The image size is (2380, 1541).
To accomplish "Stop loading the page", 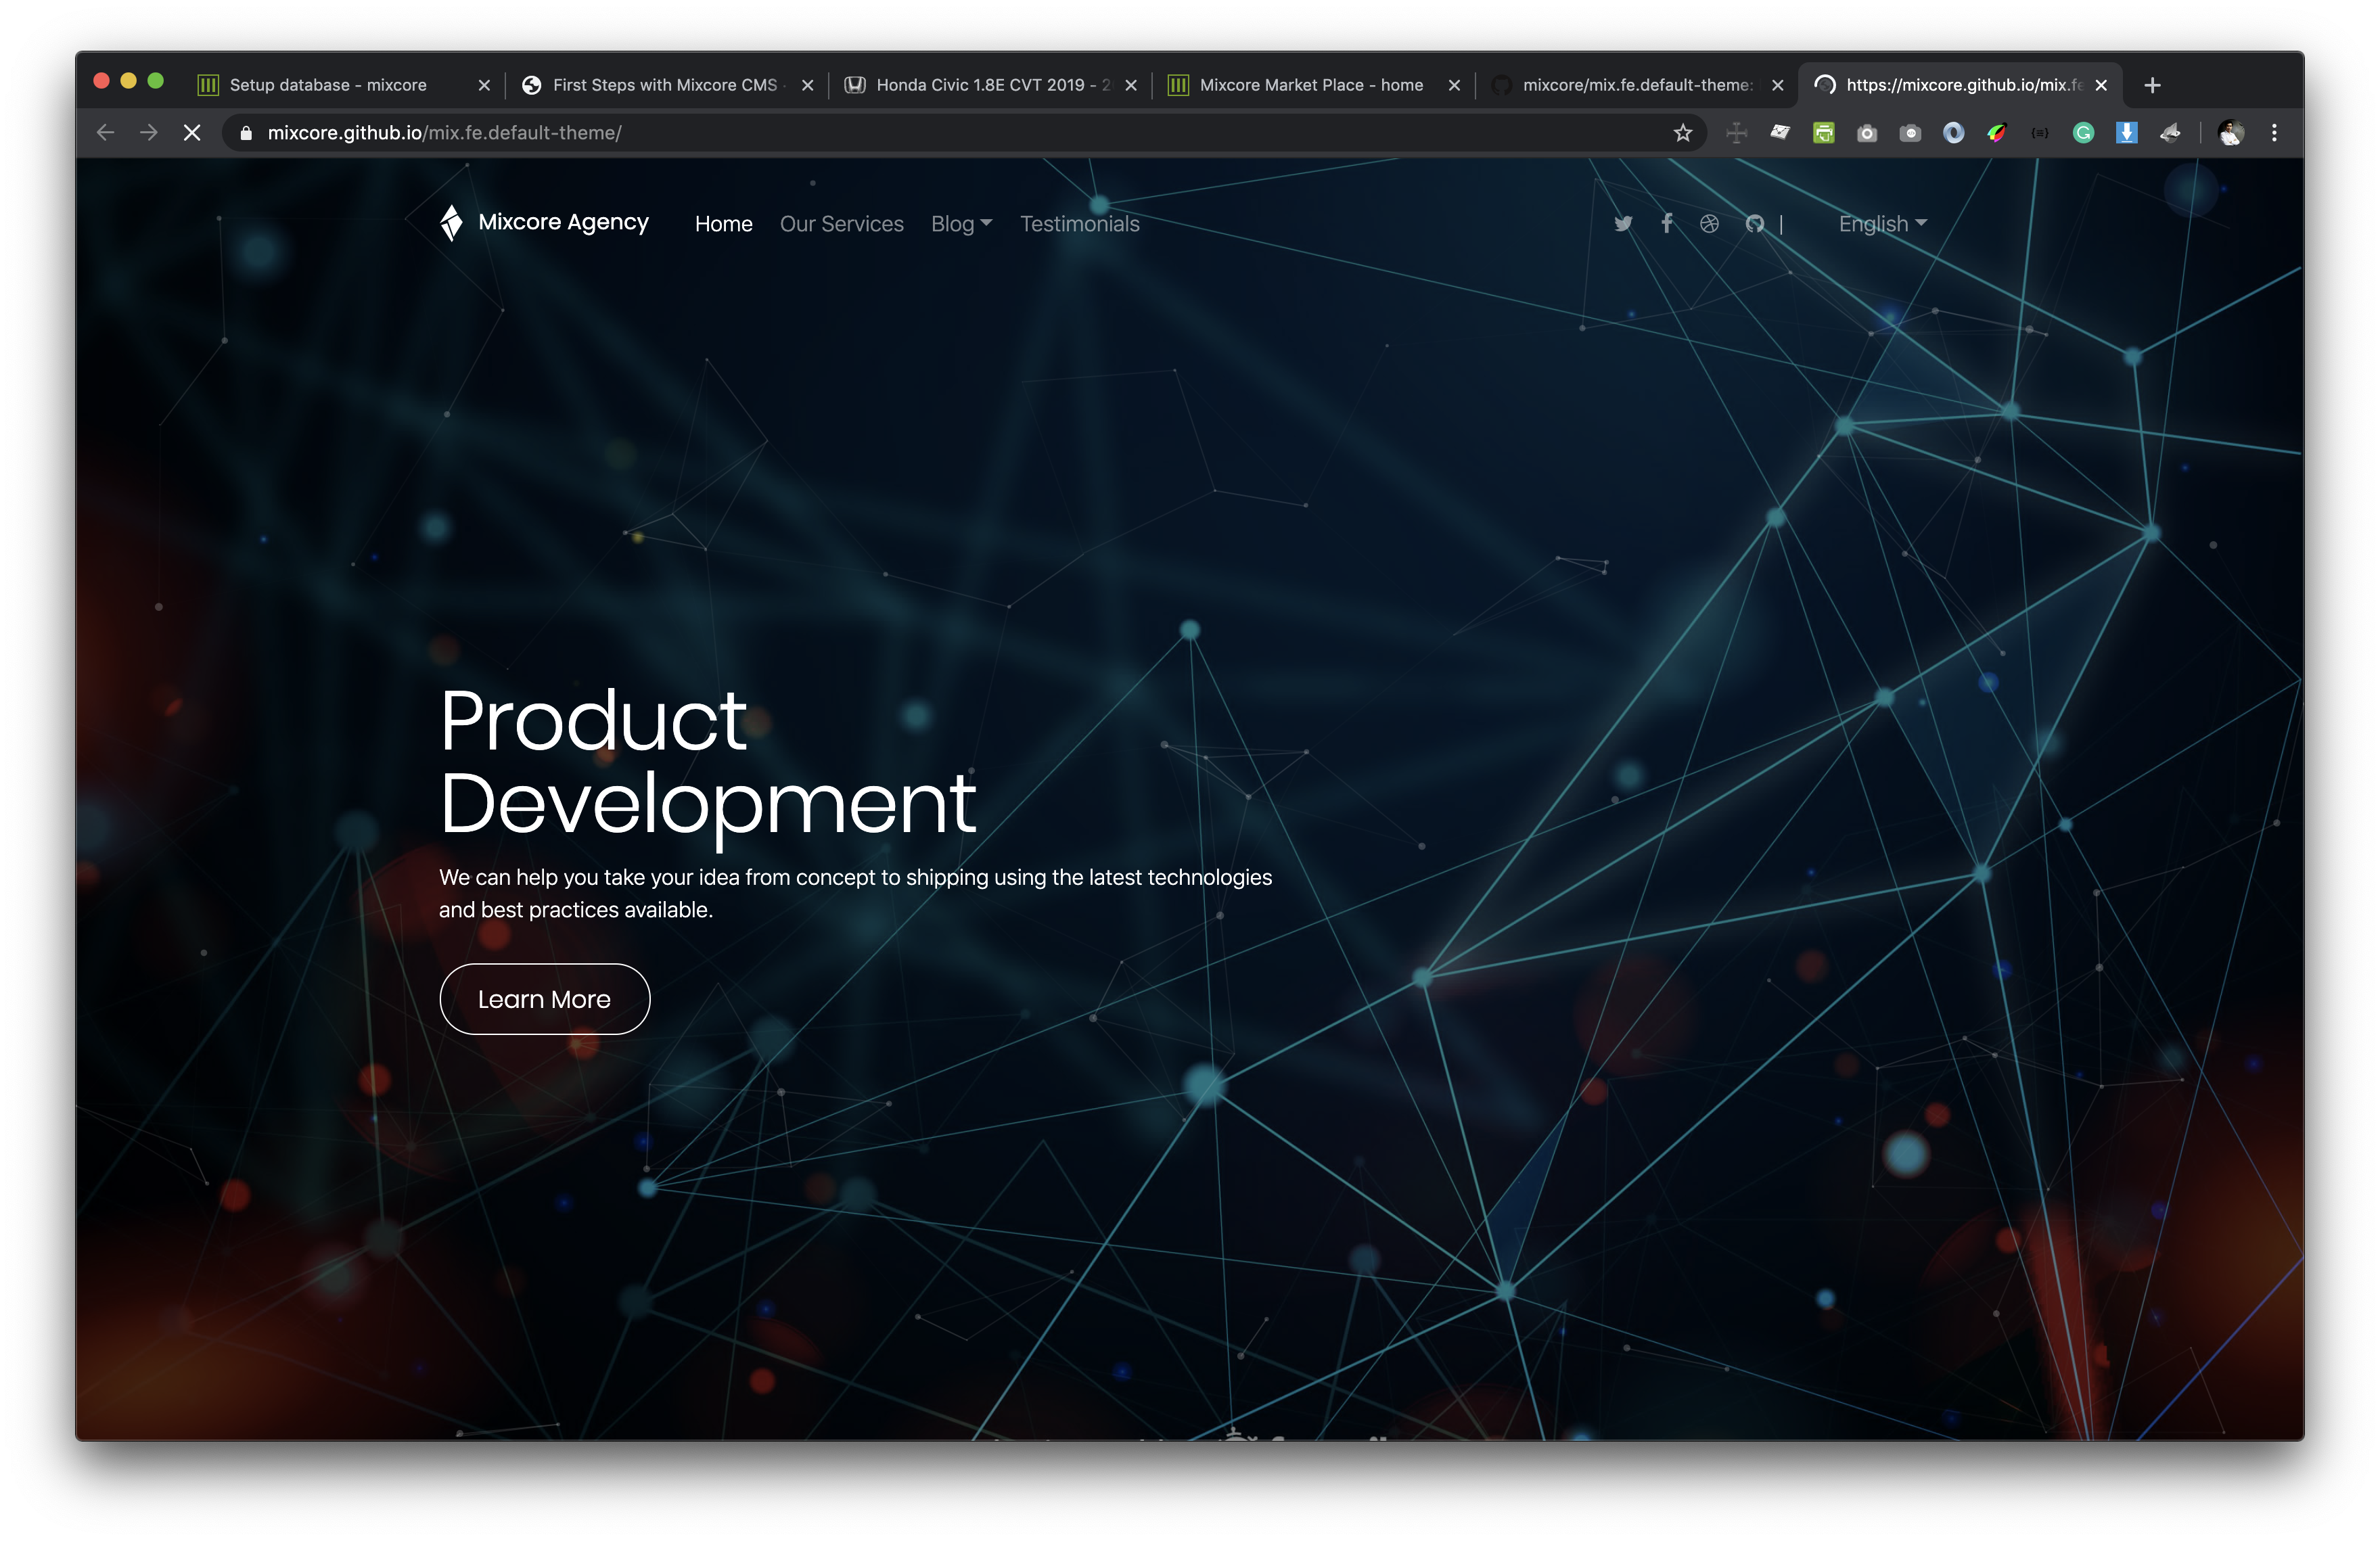I will [192, 133].
